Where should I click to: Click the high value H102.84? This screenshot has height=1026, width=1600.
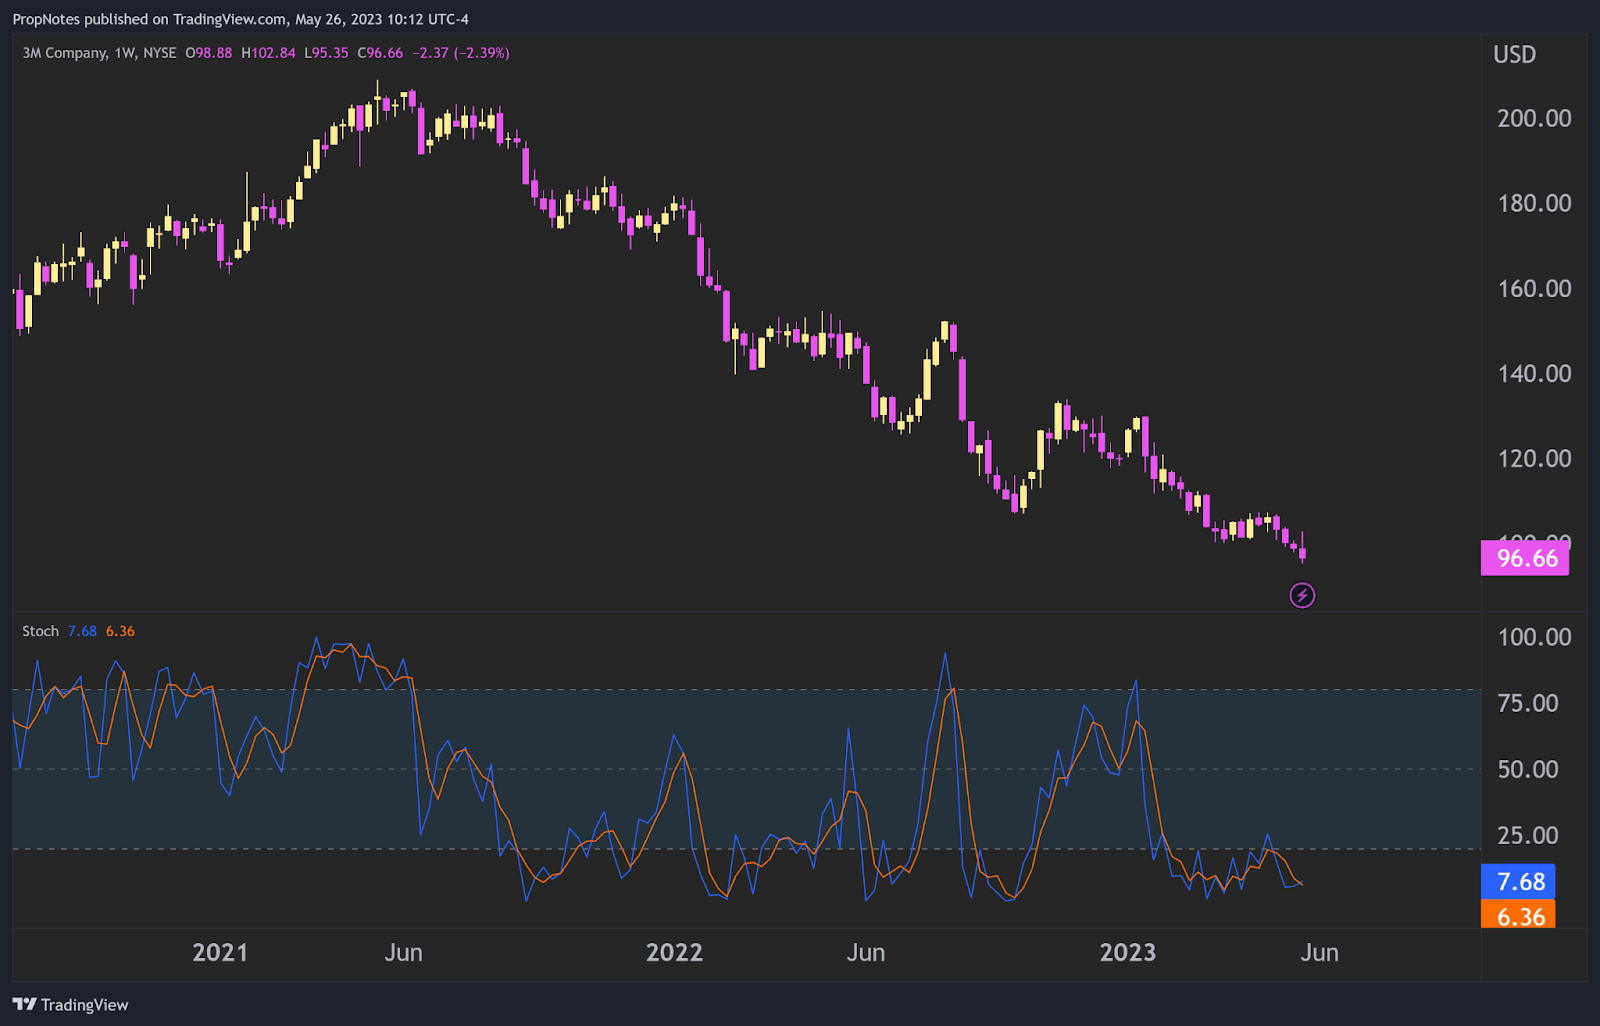pos(268,53)
